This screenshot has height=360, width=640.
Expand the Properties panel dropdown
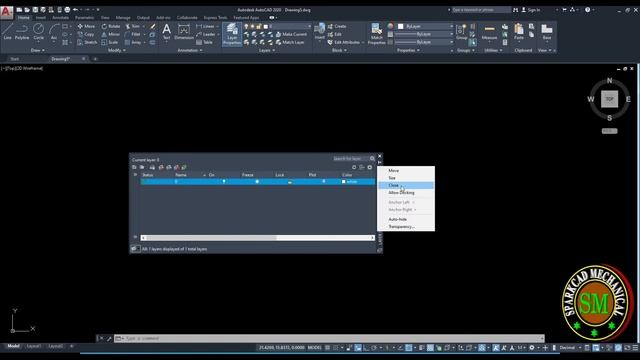click(409, 50)
